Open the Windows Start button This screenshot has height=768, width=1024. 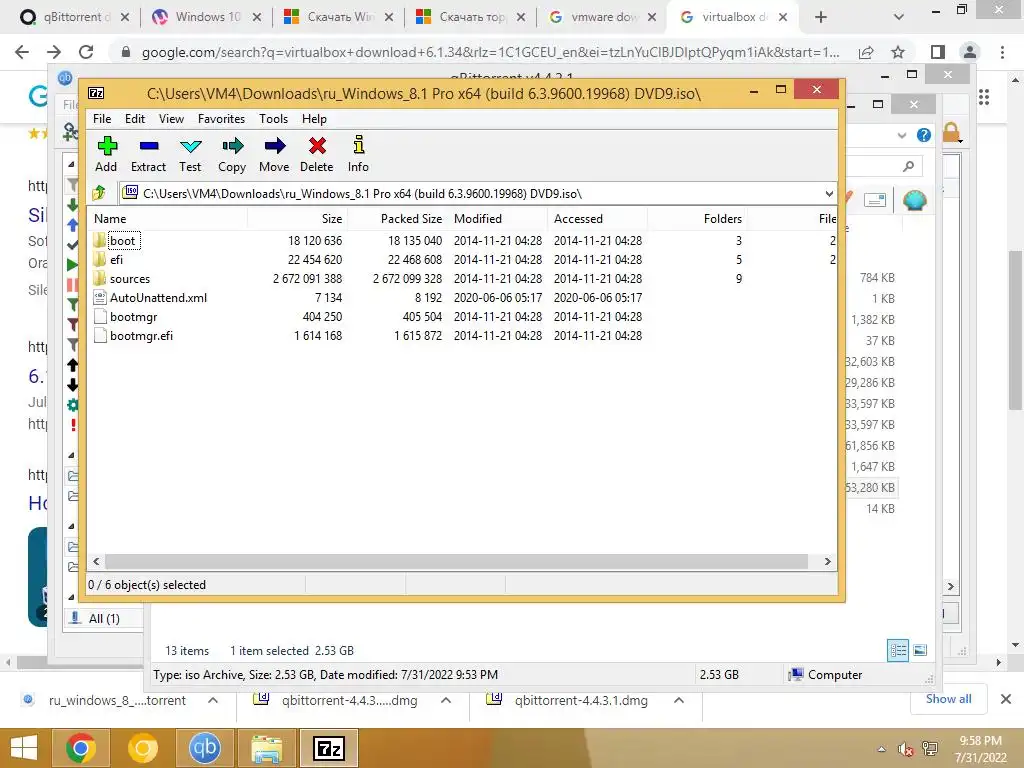(x=24, y=748)
